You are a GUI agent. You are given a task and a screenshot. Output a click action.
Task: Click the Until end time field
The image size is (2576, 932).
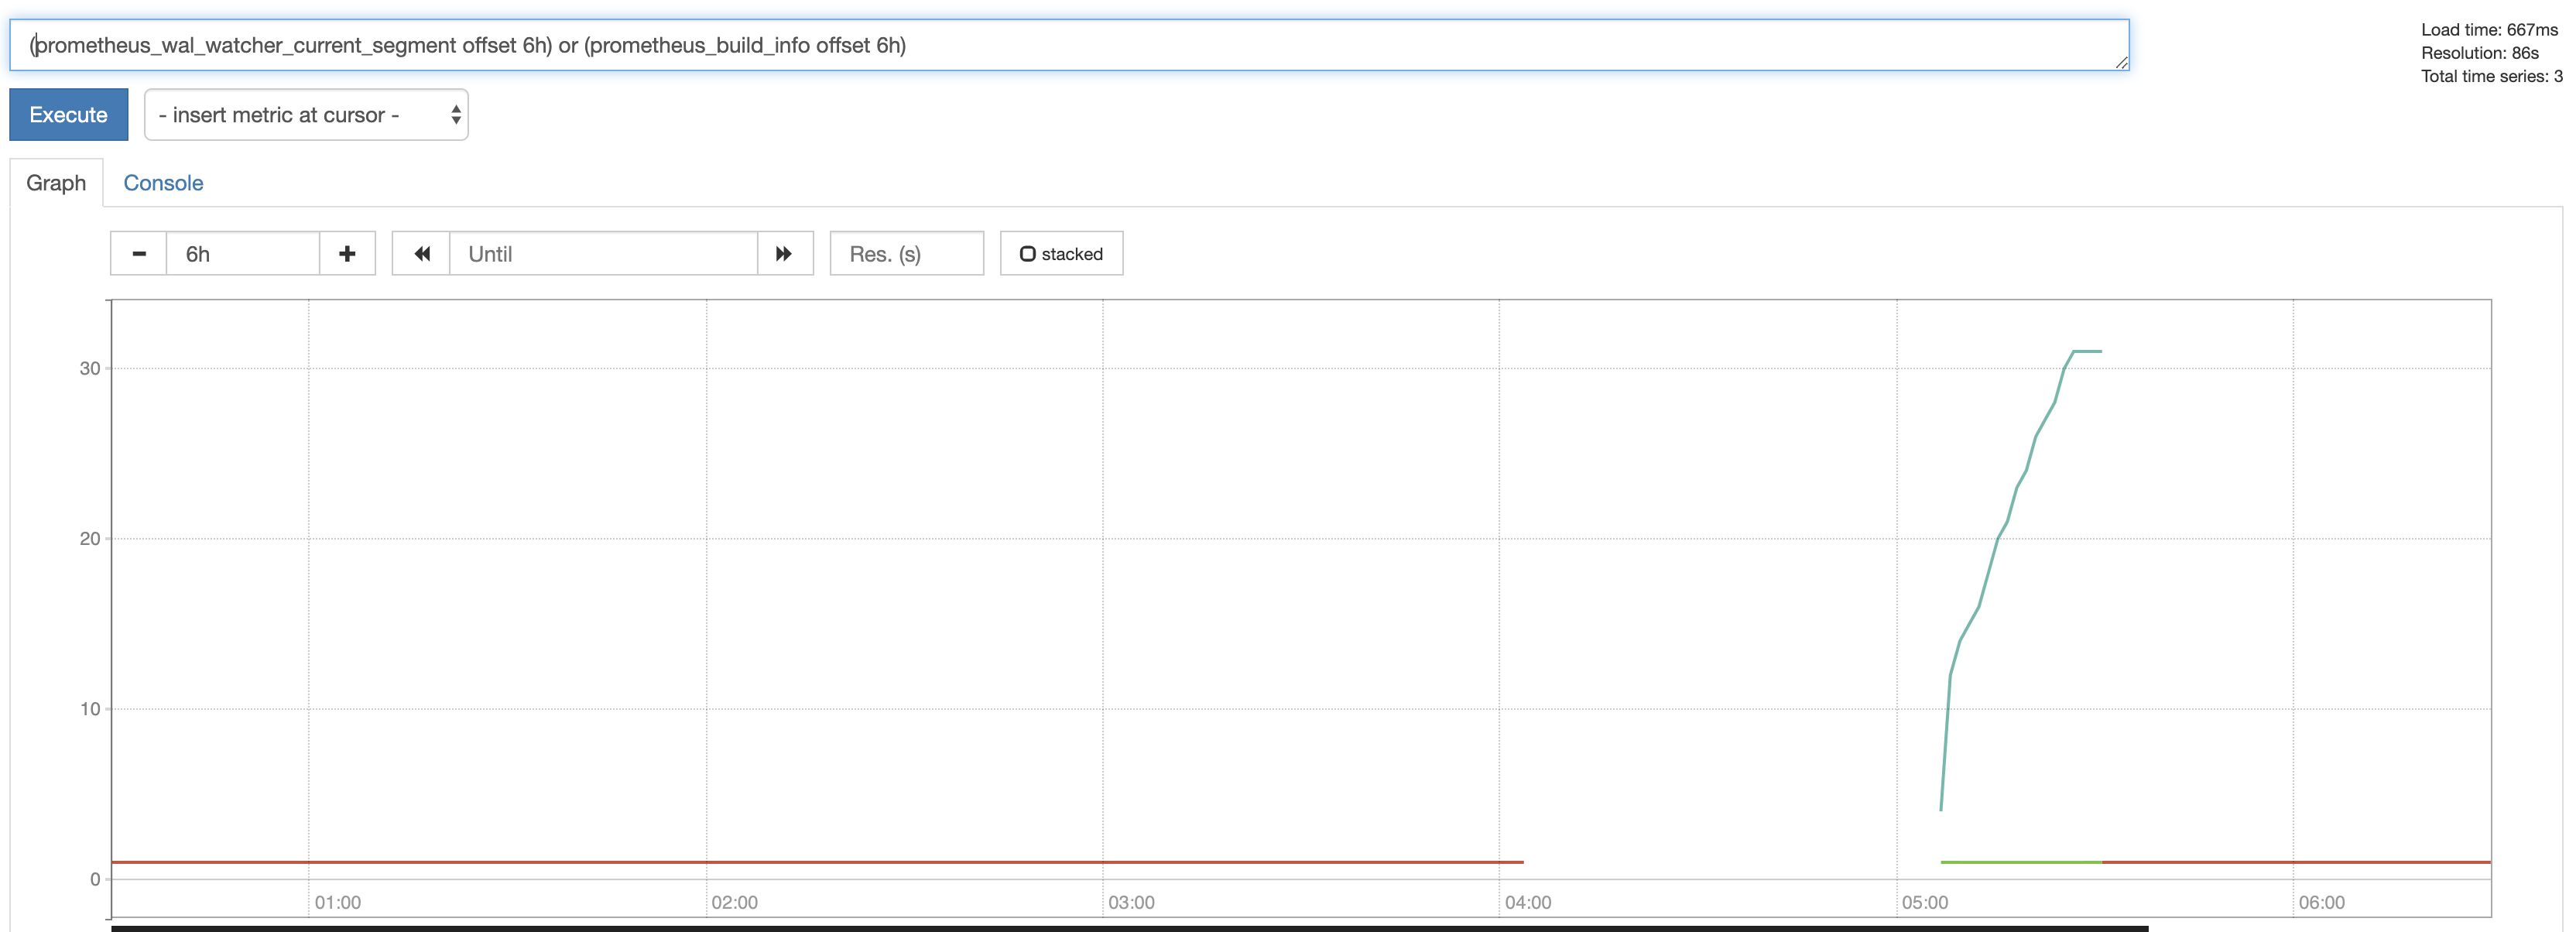[603, 254]
